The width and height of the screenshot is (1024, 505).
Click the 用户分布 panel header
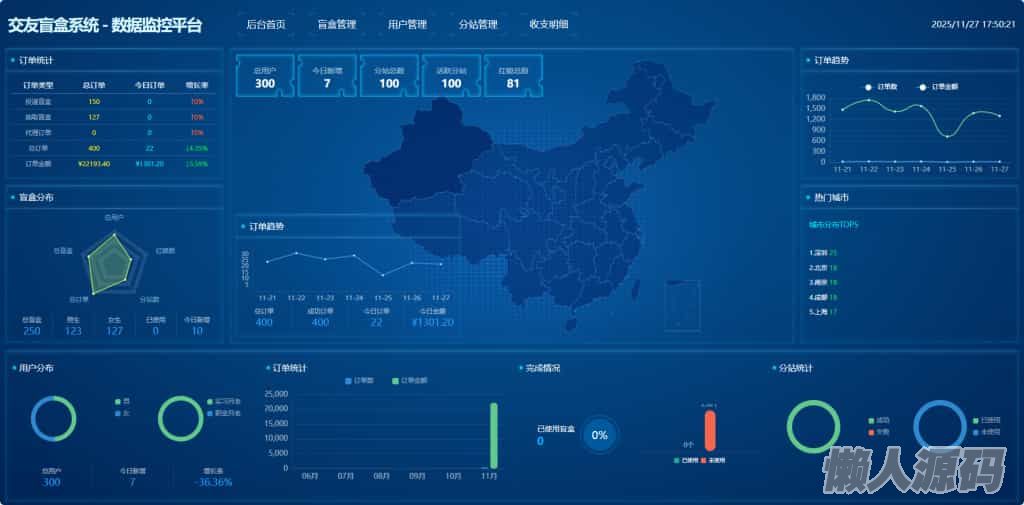(37, 368)
